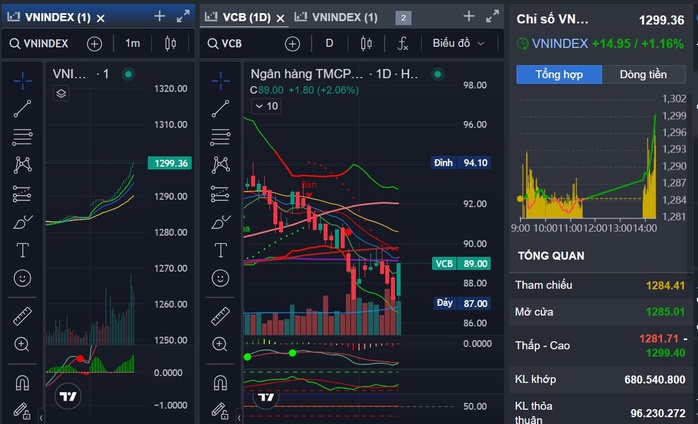Click Đáy 87.00 price label
Viewport: 698px width, 424px height.
(462, 303)
